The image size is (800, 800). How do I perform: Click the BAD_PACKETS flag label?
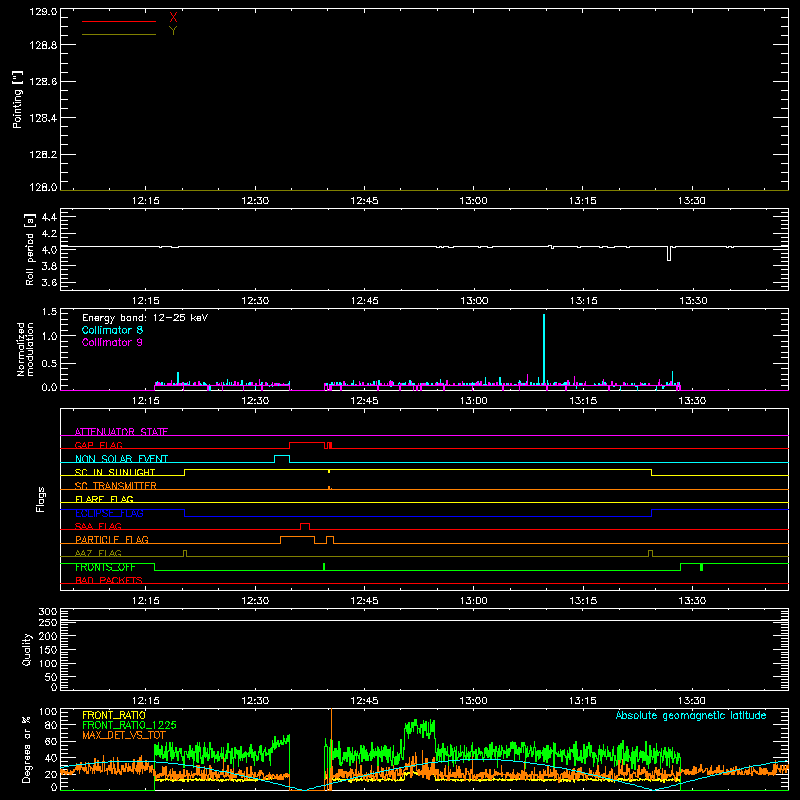tap(109, 580)
